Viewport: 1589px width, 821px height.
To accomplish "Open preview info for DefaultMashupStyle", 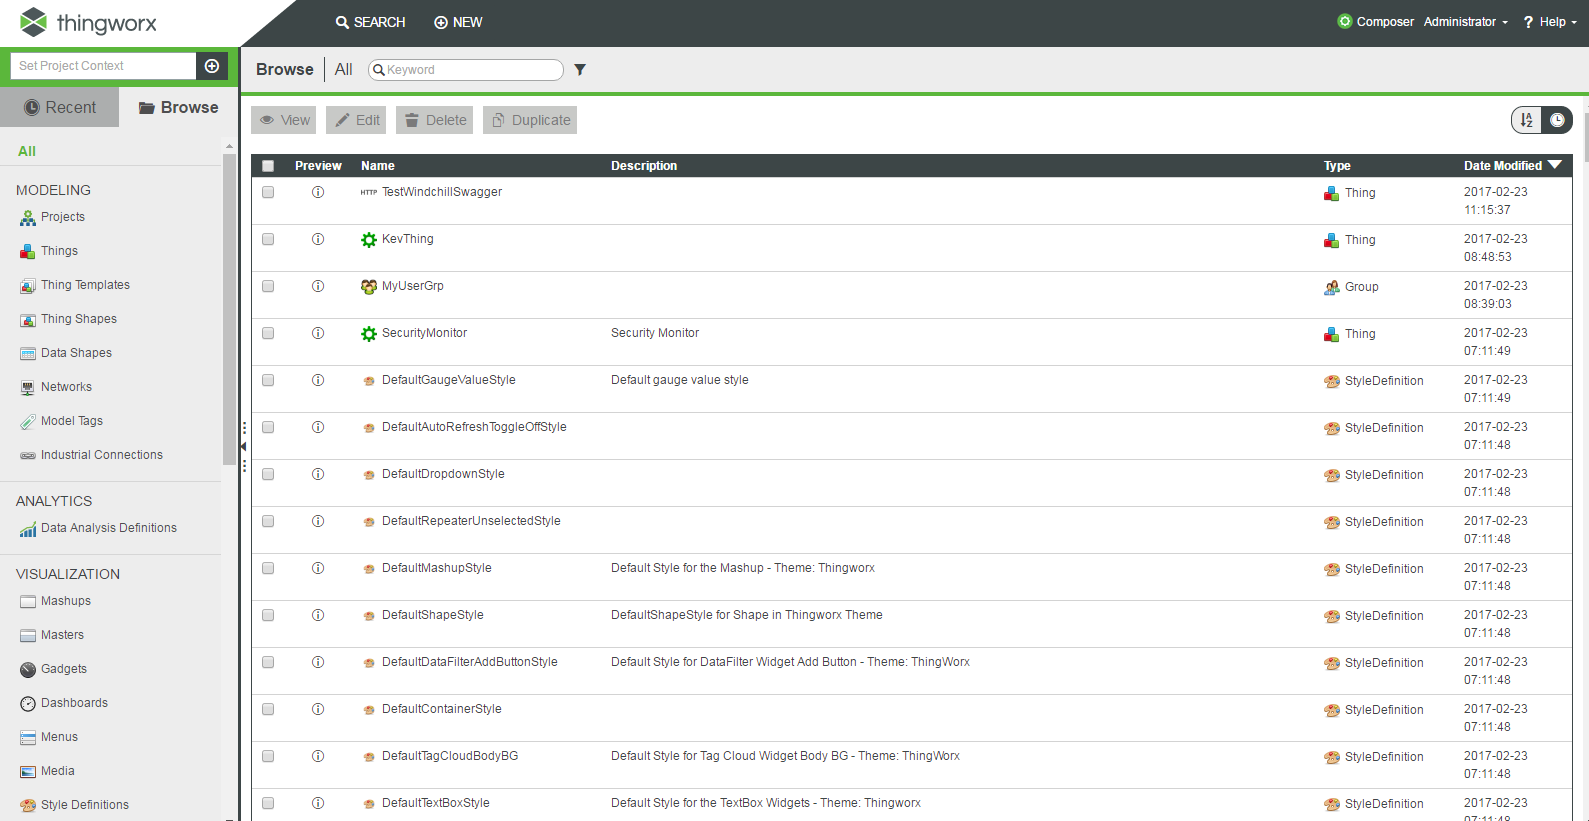I will (318, 568).
